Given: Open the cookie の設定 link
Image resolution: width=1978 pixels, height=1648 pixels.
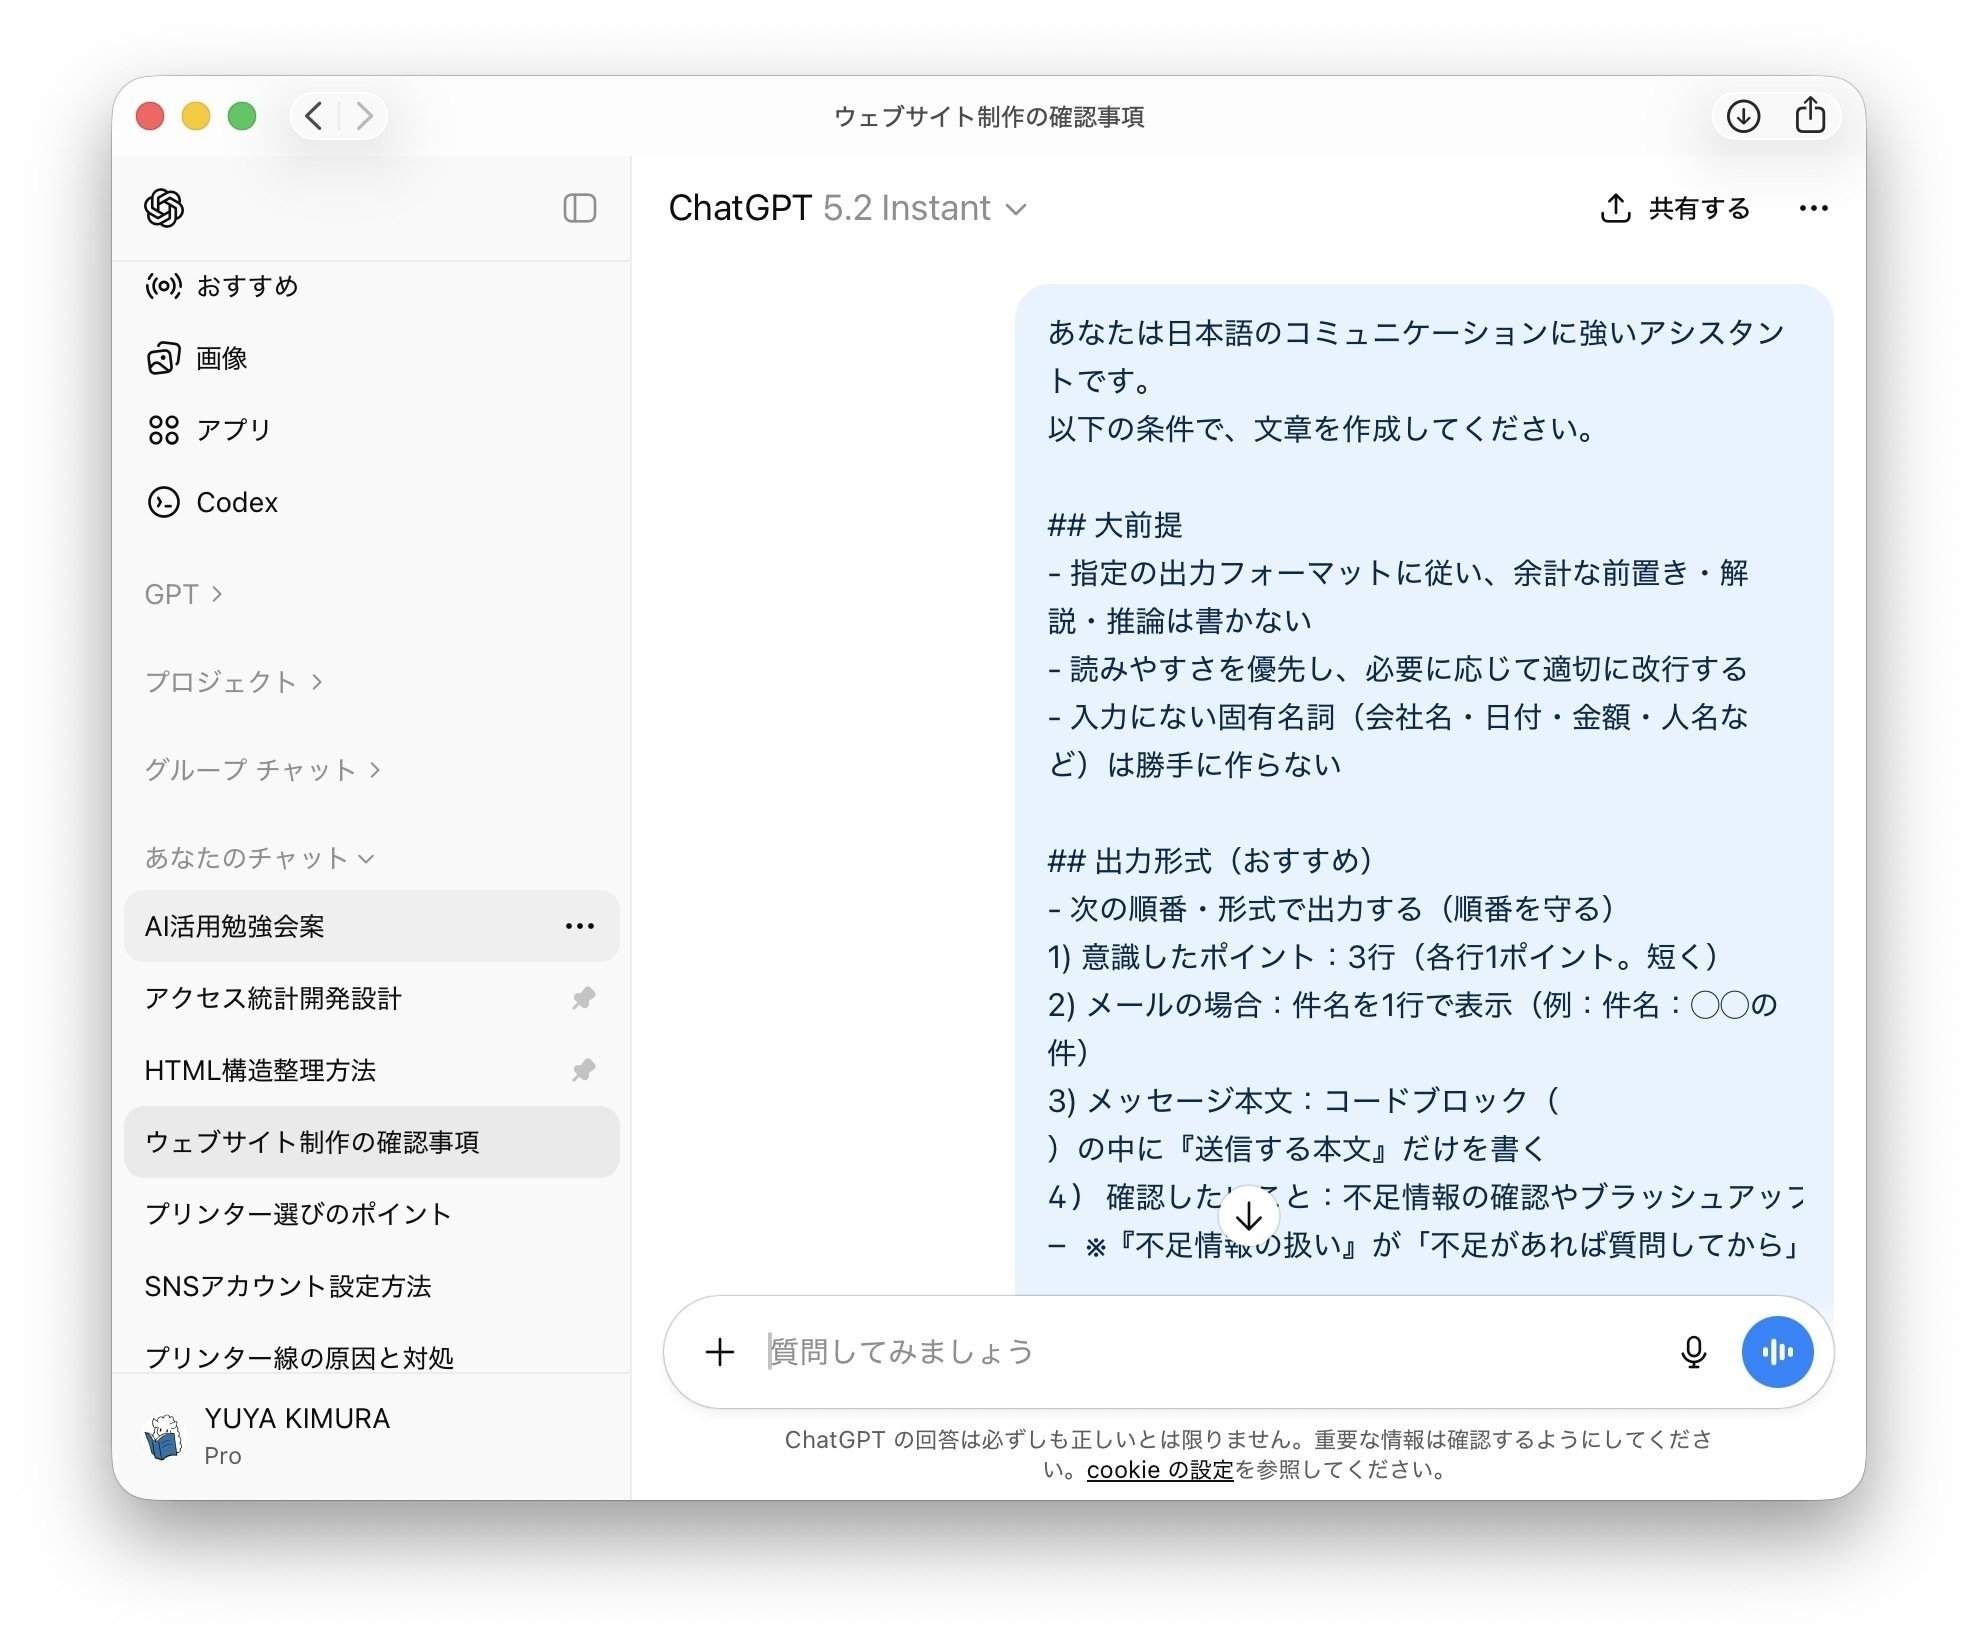Looking at the screenshot, I should [x=1160, y=1470].
